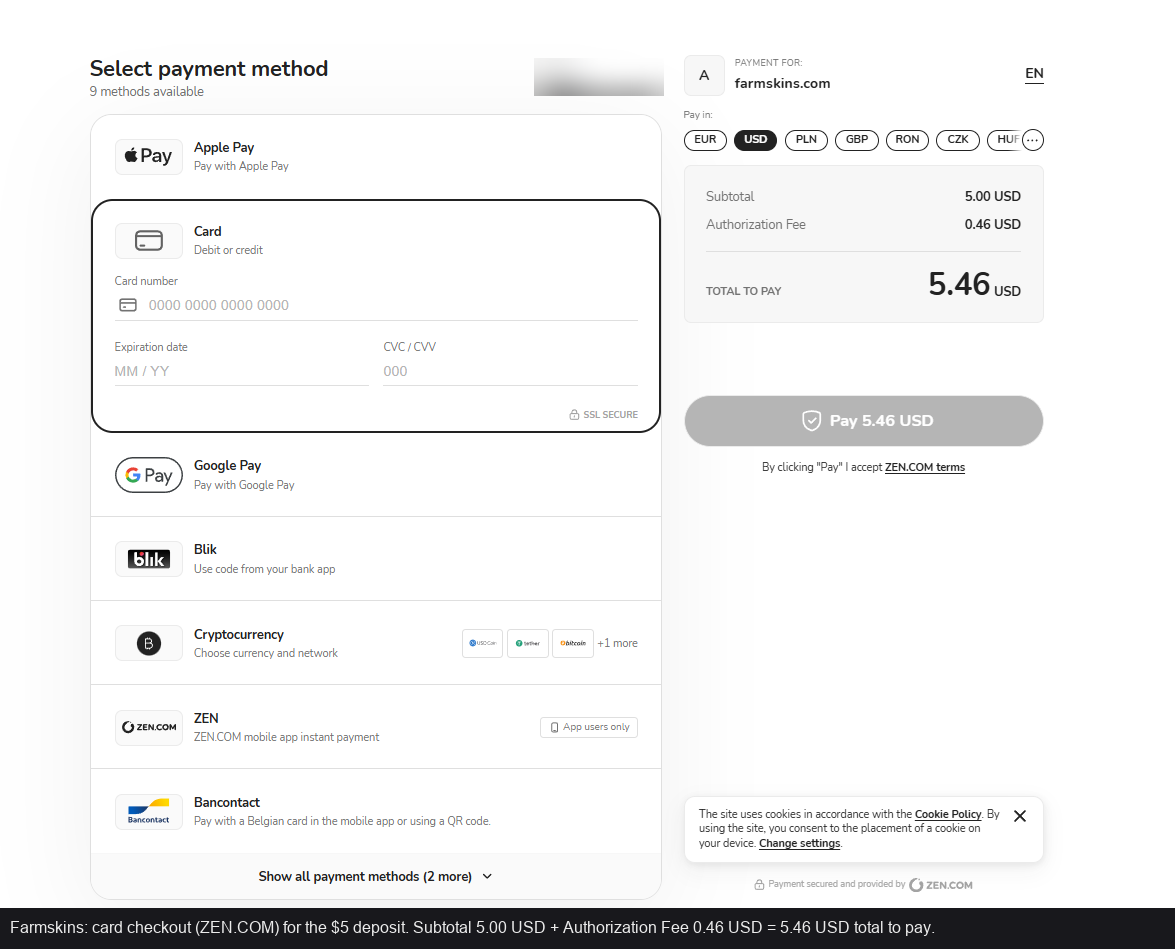Choose Google Pay payment method
The width and height of the screenshot is (1175, 949).
click(376, 474)
